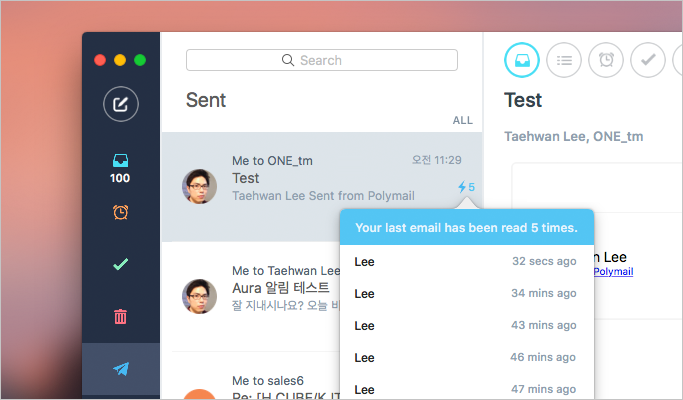Click recipients Taehwan Lee, ONE_tm
The height and width of the screenshot is (400, 683).
point(574,136)
